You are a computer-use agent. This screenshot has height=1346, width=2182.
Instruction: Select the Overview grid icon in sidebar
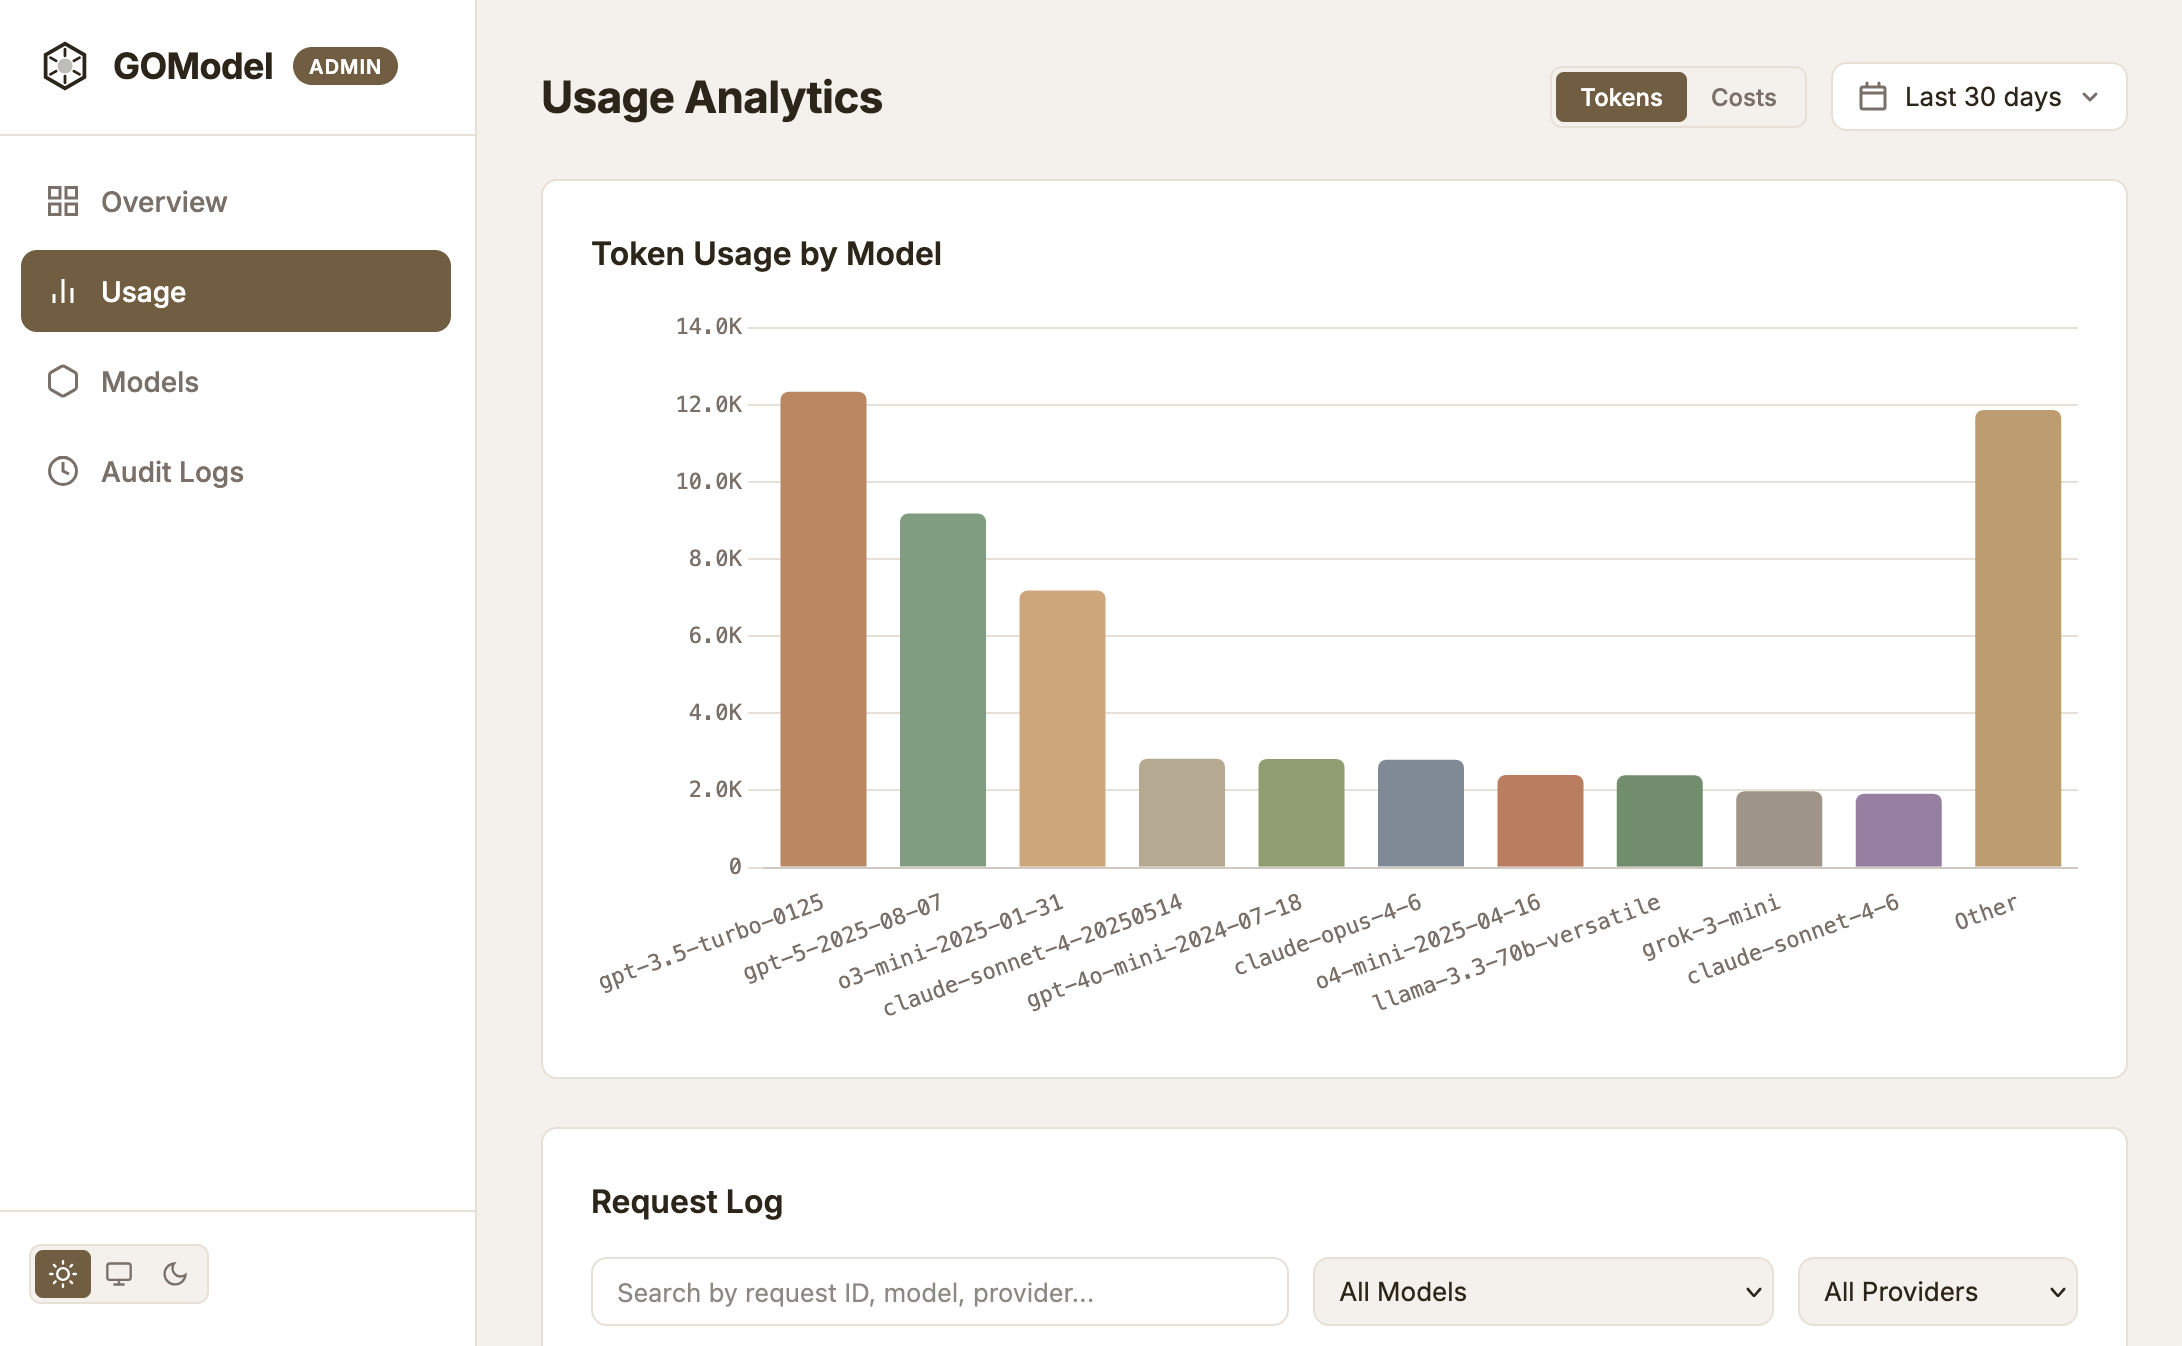(x=63, y=201)
